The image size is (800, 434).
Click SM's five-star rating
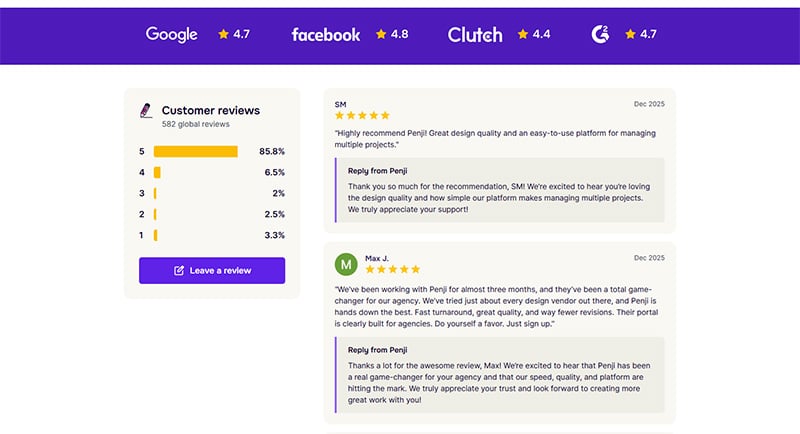click(362, 116)
